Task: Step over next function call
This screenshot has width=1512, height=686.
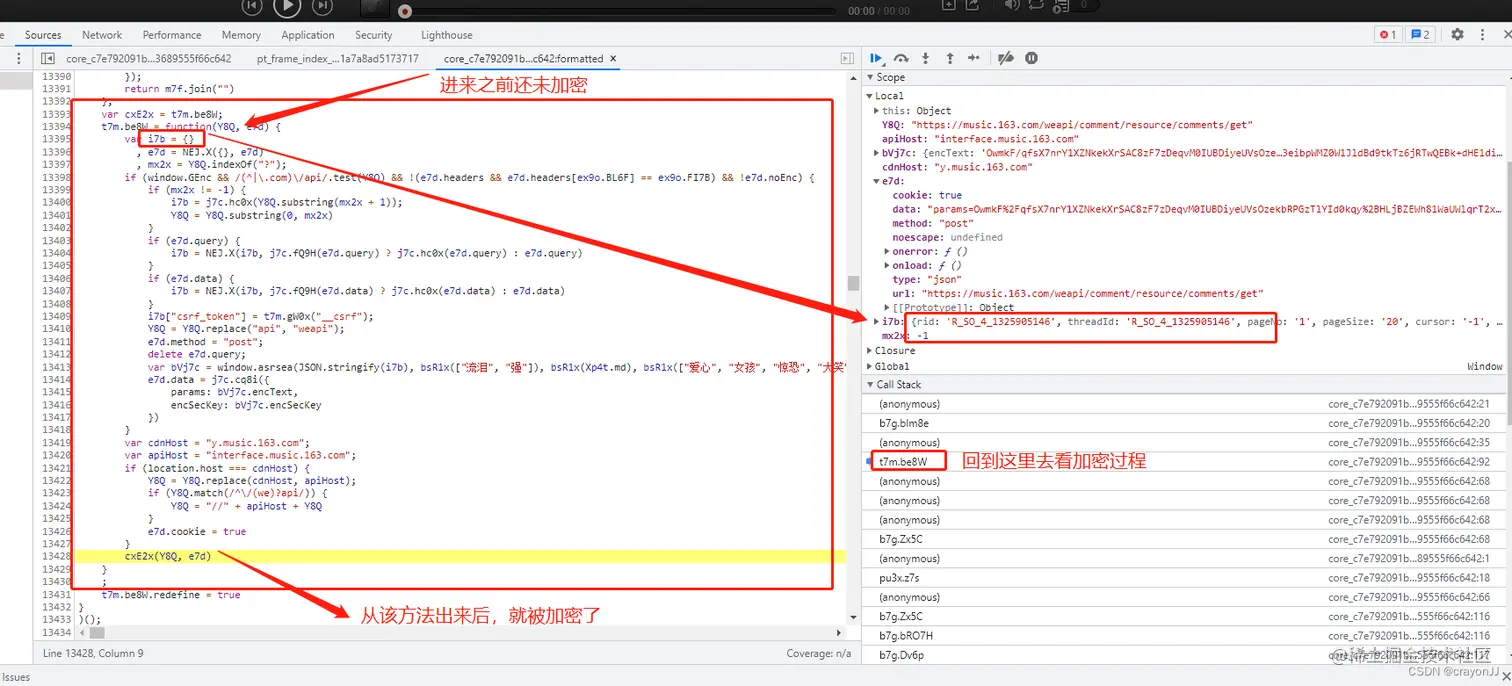Action: pyautogui.click(x=901, y=58)
